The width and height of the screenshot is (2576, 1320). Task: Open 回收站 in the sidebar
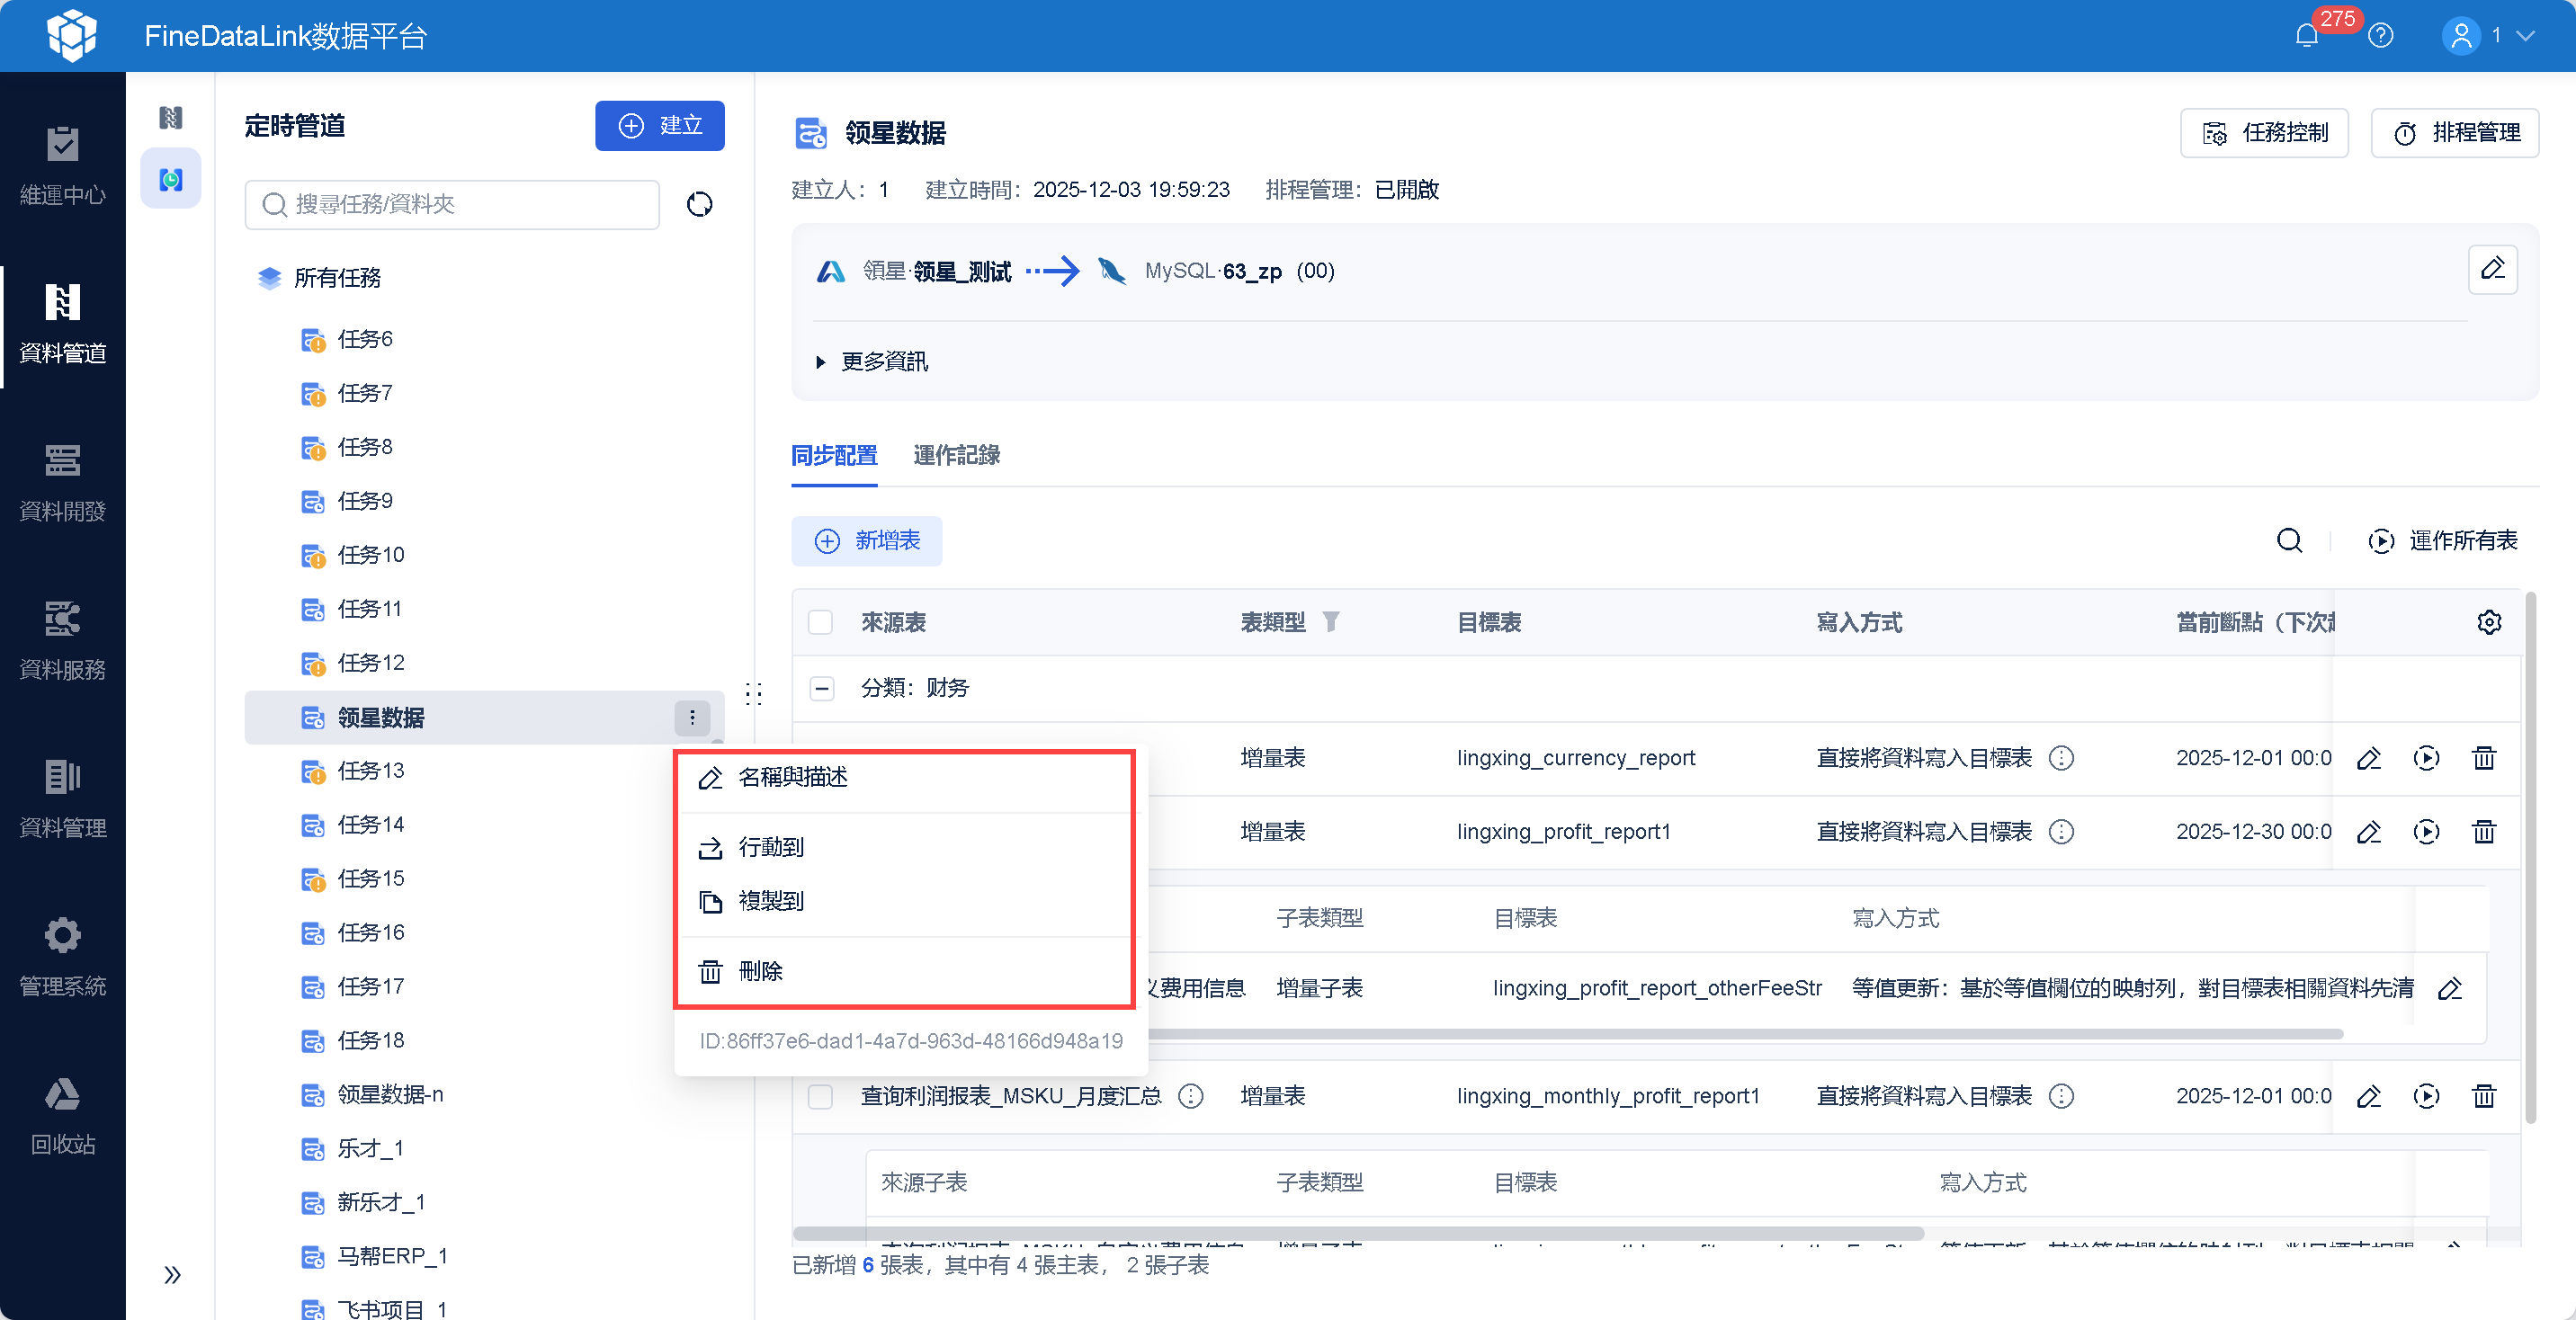pos(62,1118)
